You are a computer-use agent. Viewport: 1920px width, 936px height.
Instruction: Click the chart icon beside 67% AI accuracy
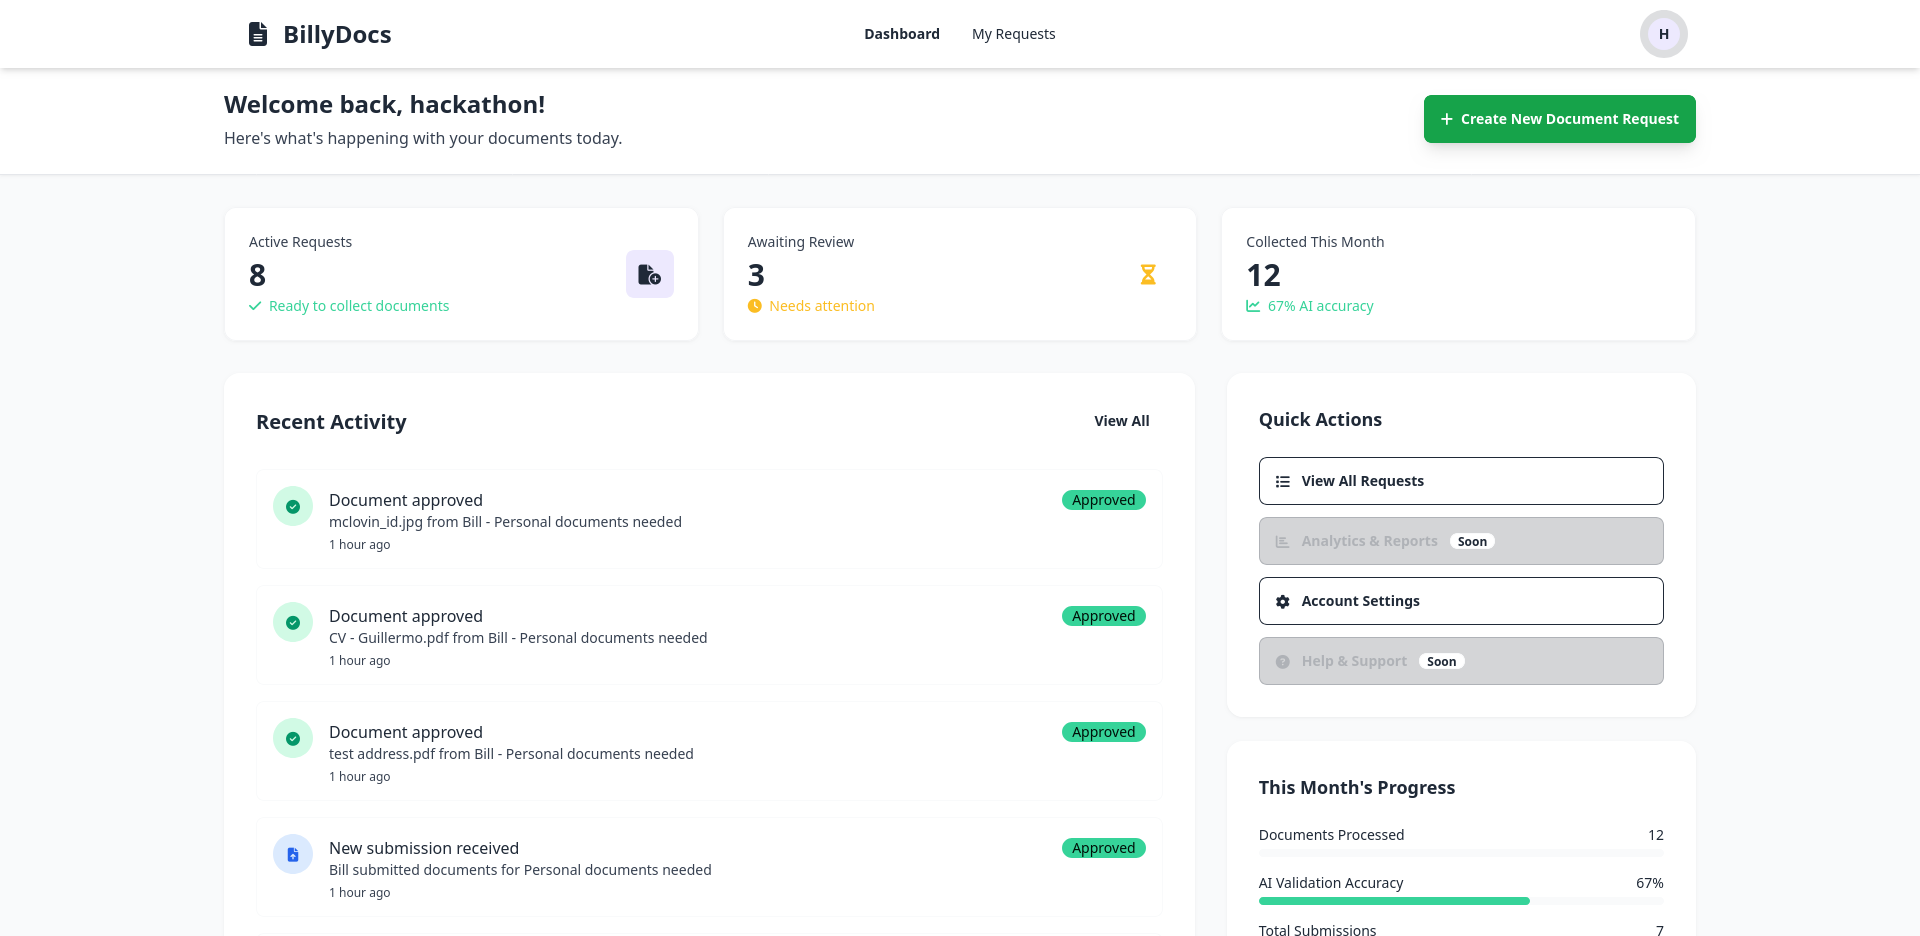(x=1253, y=306)
